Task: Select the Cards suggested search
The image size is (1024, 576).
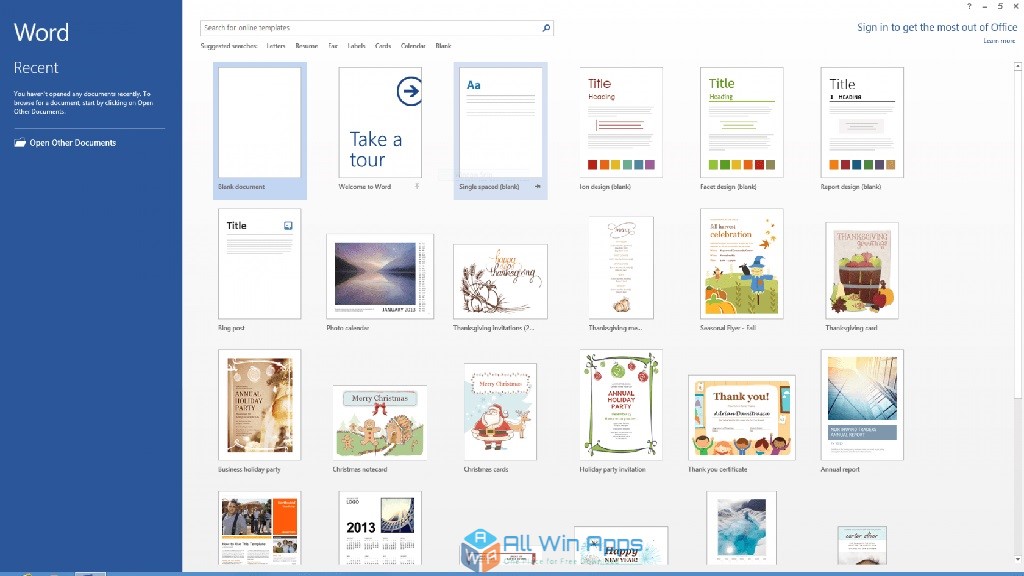Action: click(x=383, y=46)
